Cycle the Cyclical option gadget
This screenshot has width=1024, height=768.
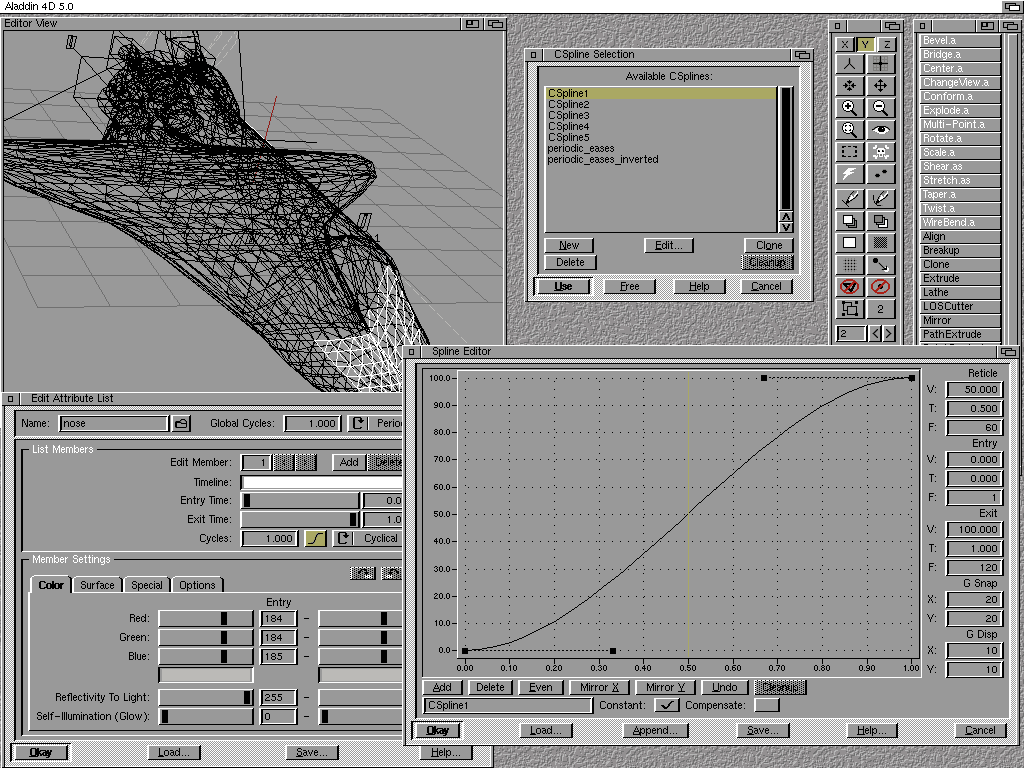(367, 538)
